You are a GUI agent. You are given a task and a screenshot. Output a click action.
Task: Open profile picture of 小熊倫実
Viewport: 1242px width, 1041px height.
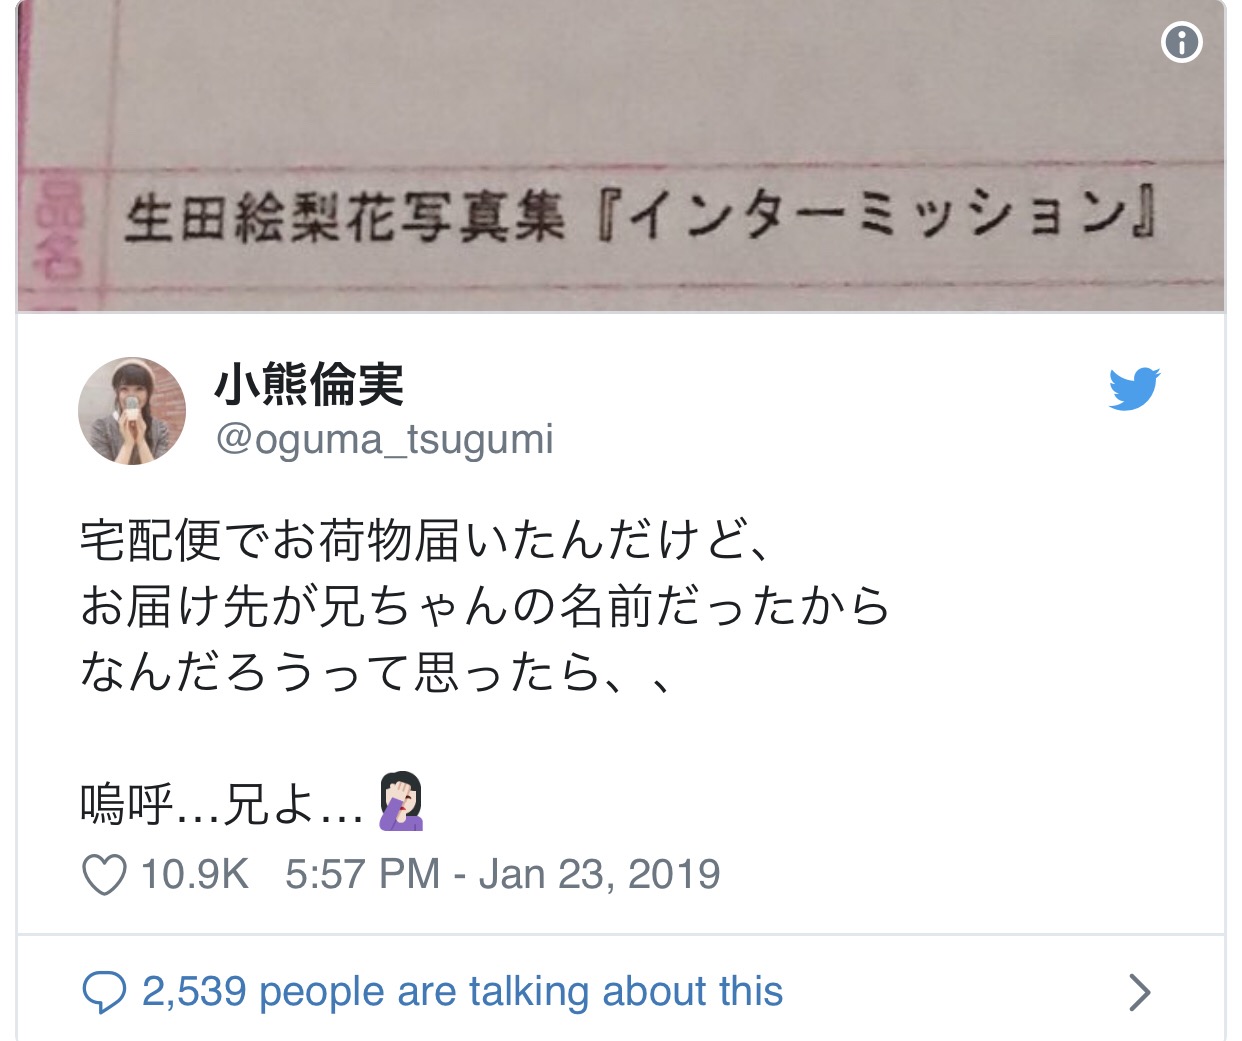tap(132, 411)
